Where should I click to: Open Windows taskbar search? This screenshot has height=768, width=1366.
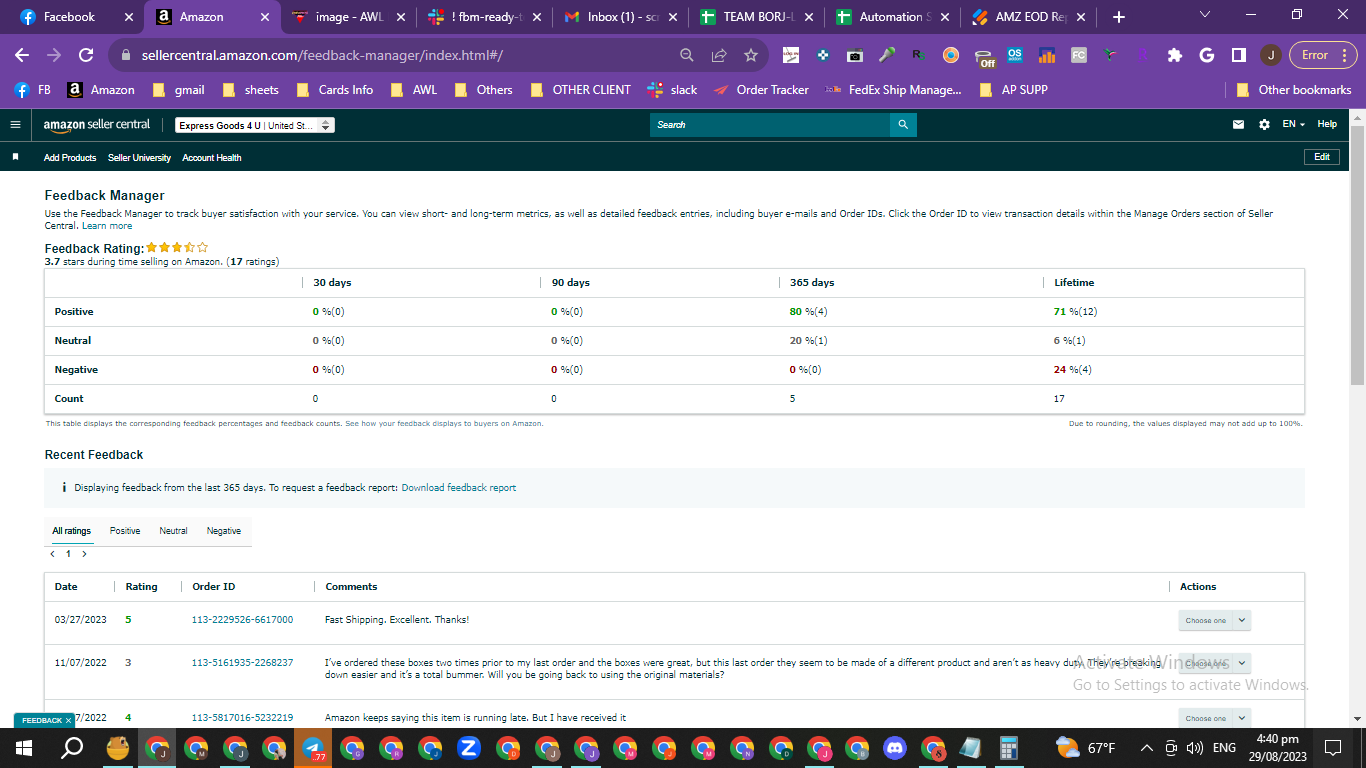[x=72, y=748]
